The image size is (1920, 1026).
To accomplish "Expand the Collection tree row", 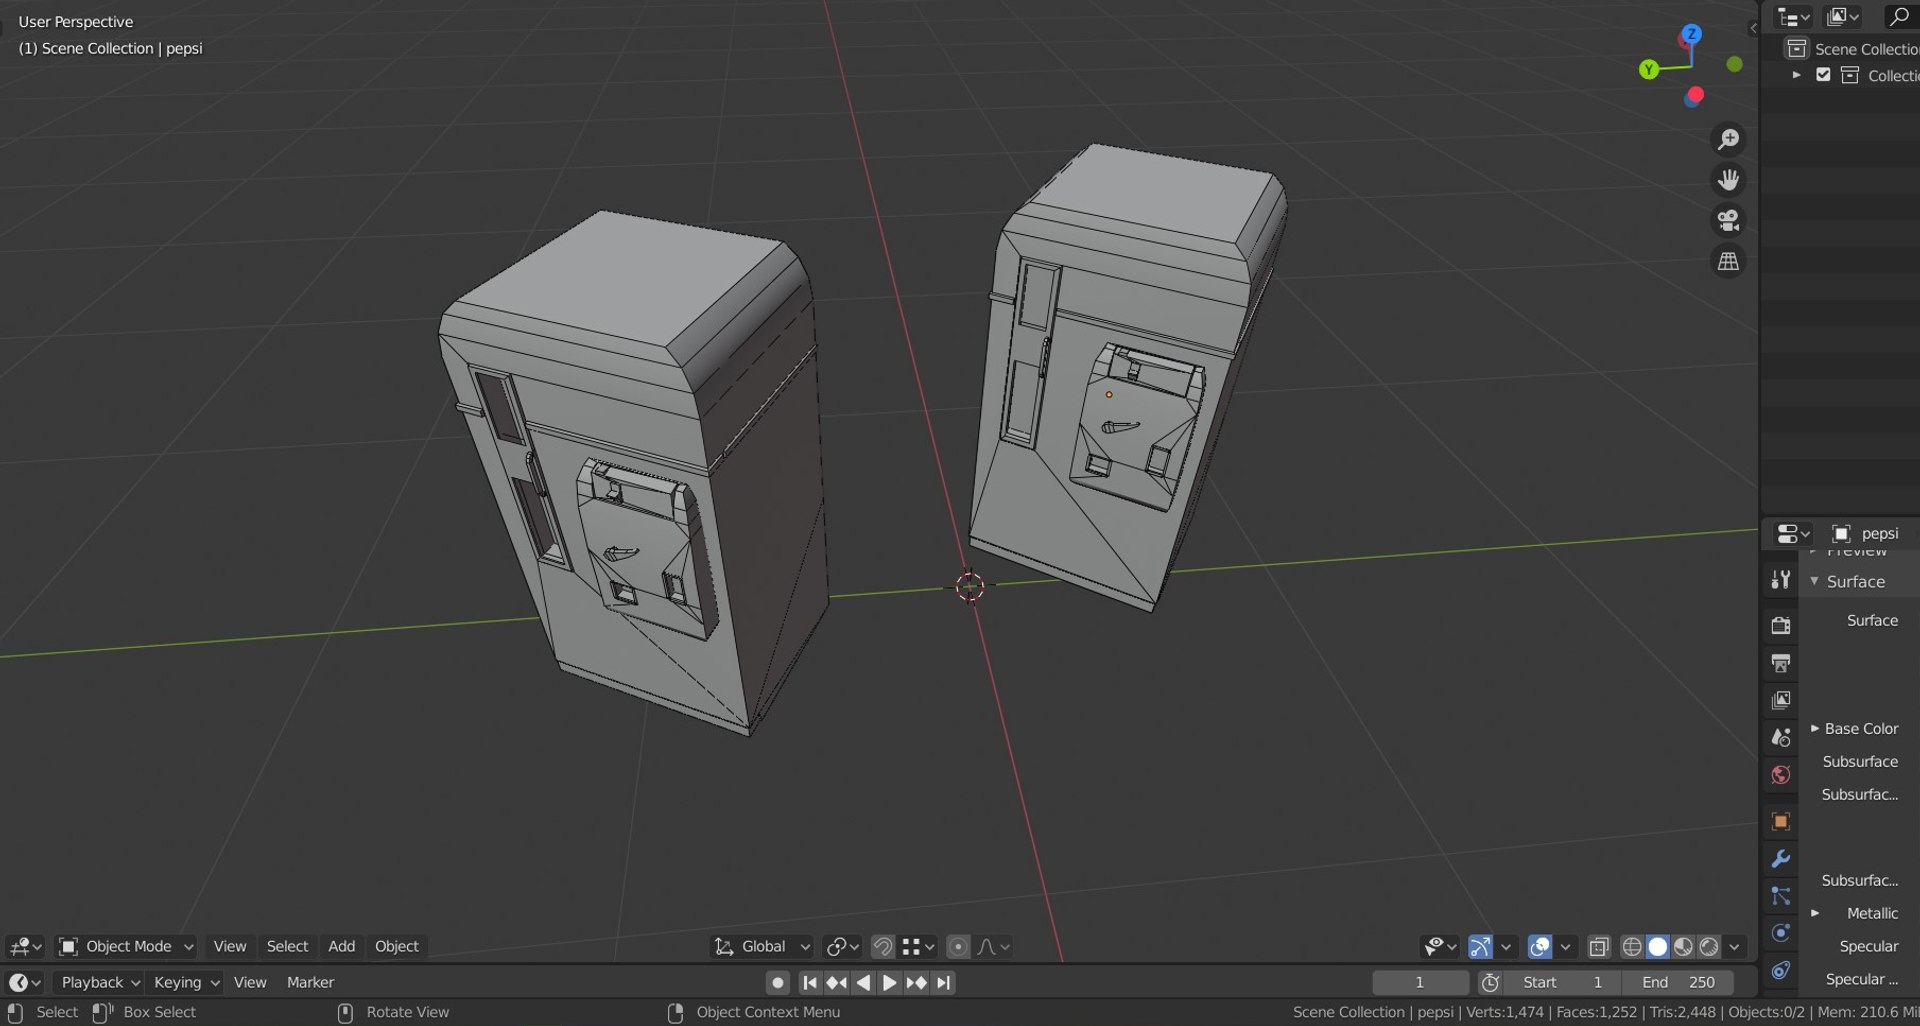I will (x=1796, y=75).
